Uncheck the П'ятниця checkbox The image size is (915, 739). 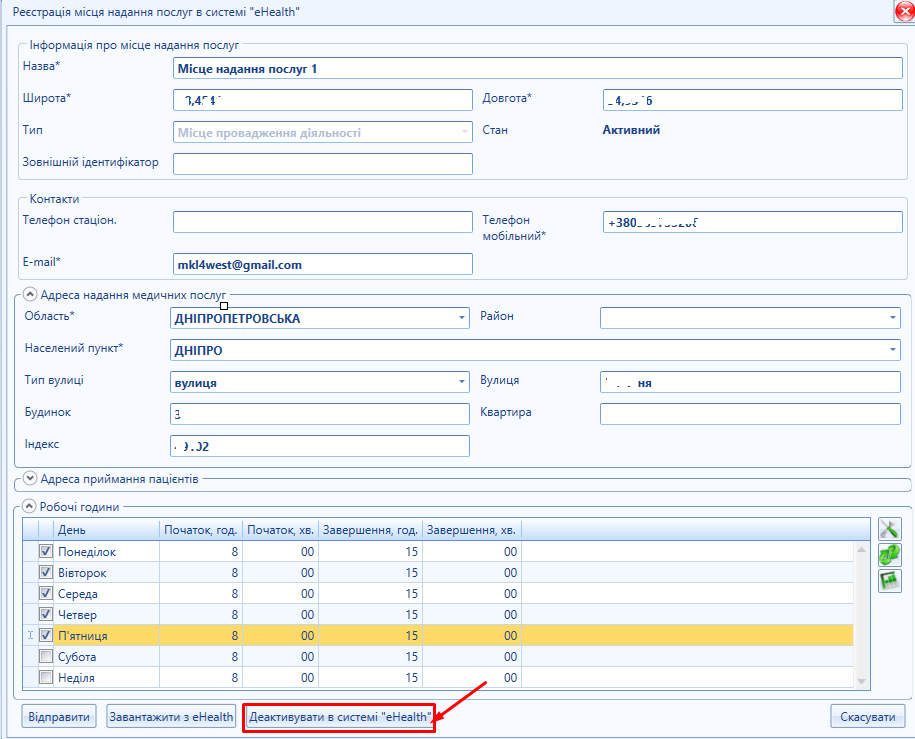point(46,635)
